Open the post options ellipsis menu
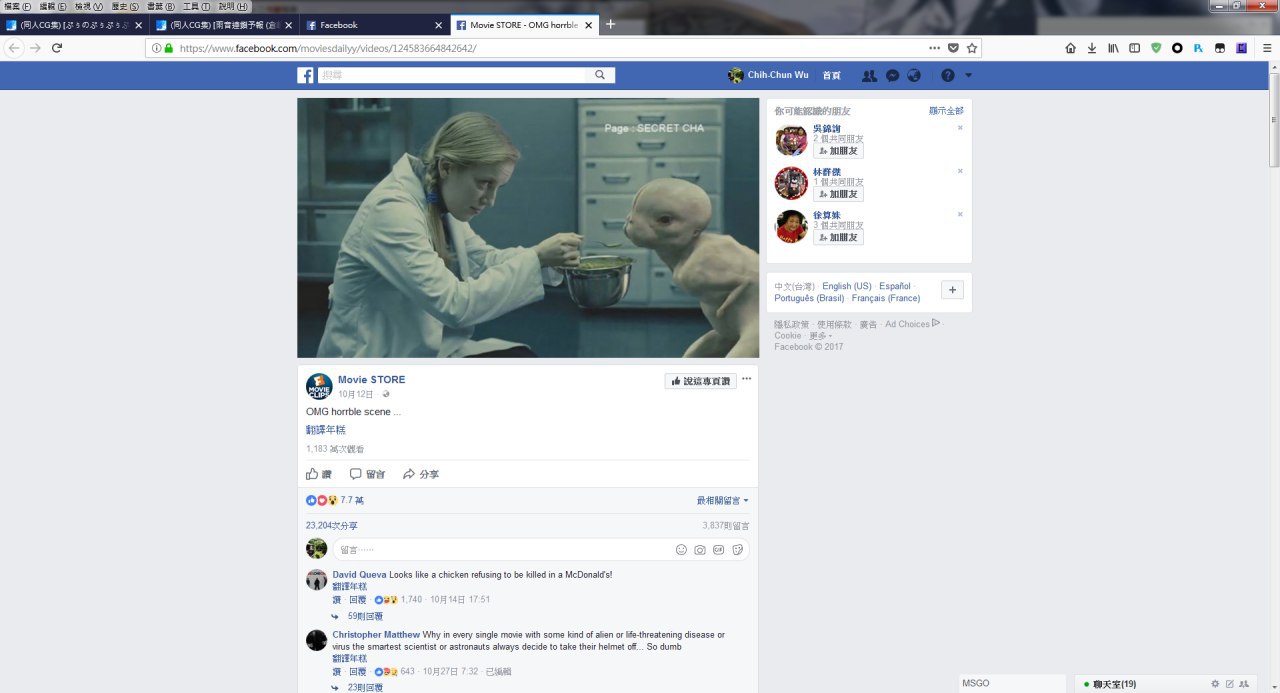The width and height of the screenshot is (1280, 693). pyautogui.click(x=746, y=379)
